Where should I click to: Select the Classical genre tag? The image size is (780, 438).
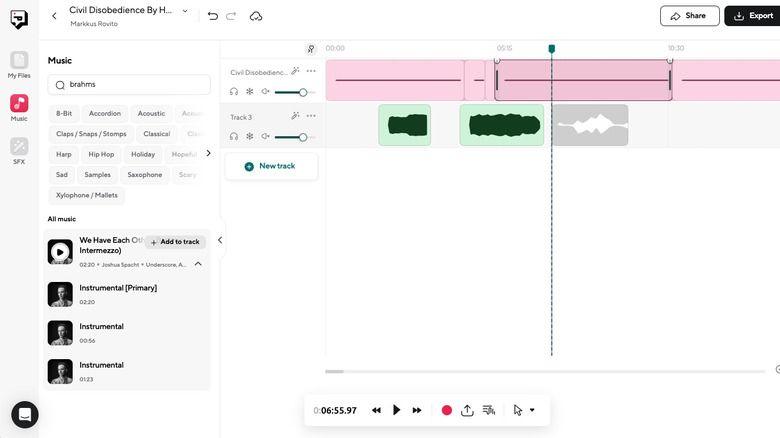pos(156,134)
